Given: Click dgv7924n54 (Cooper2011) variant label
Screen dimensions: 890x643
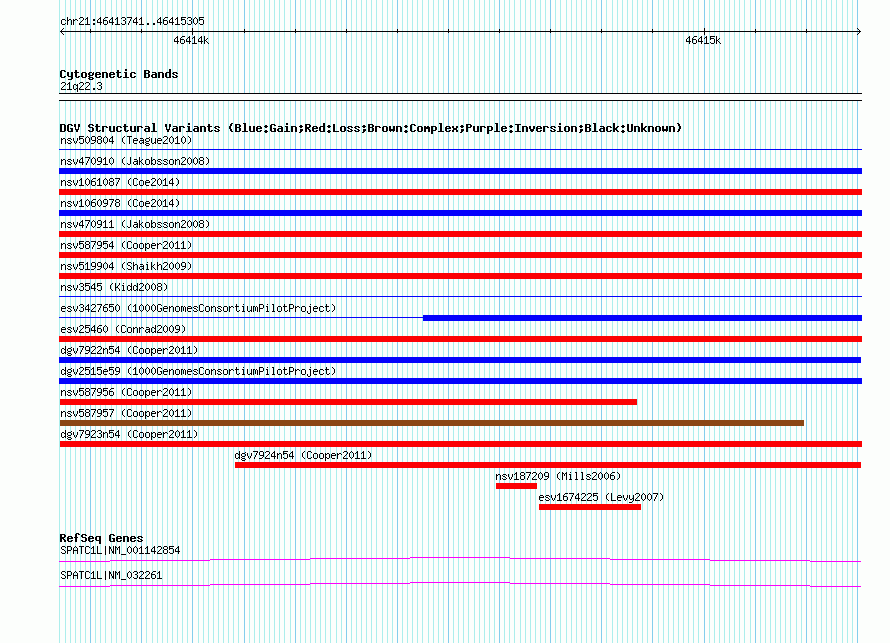Looking at the screenshot, I should coord(303,456).
